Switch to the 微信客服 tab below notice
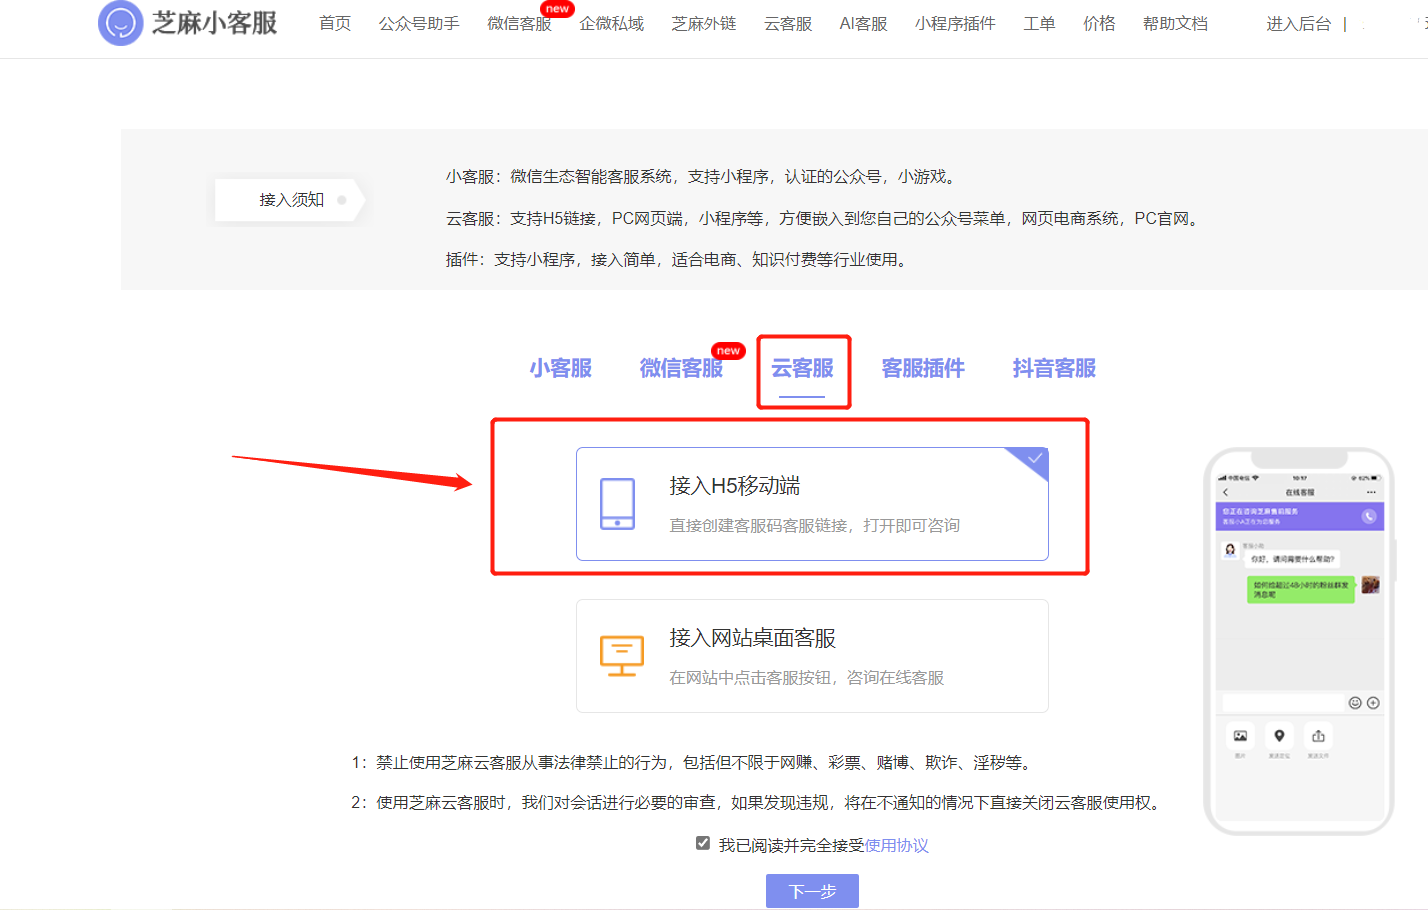Screen dimensions: 1428x910 pos(681,368)
